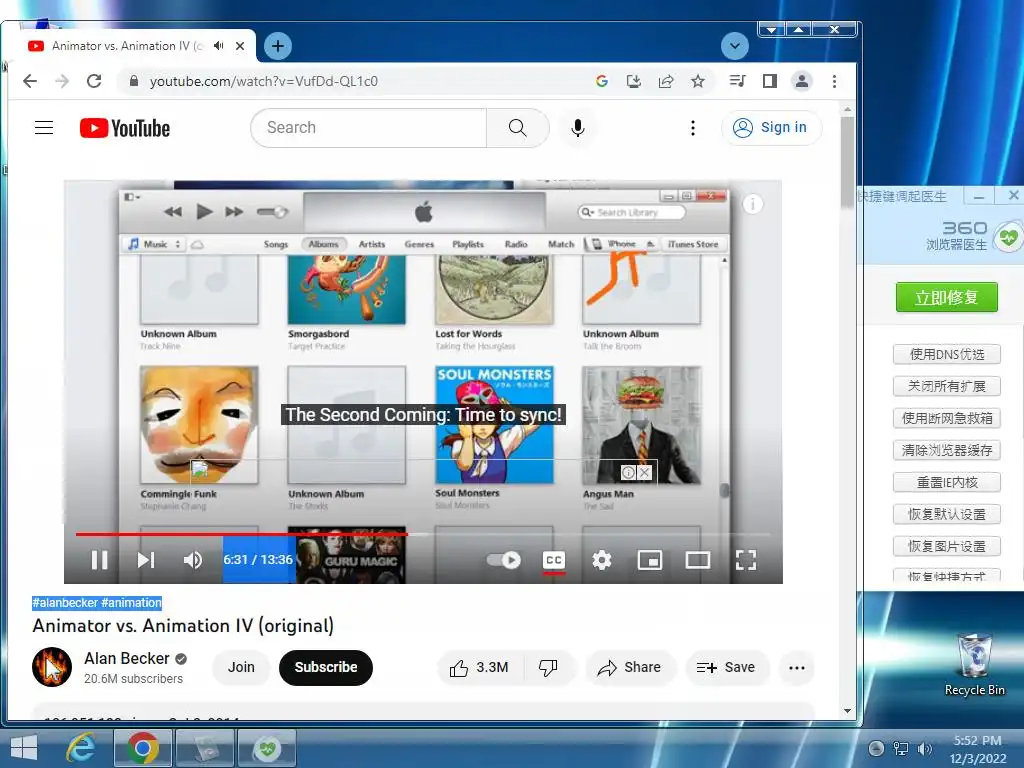Mute the video player volume

193,560
